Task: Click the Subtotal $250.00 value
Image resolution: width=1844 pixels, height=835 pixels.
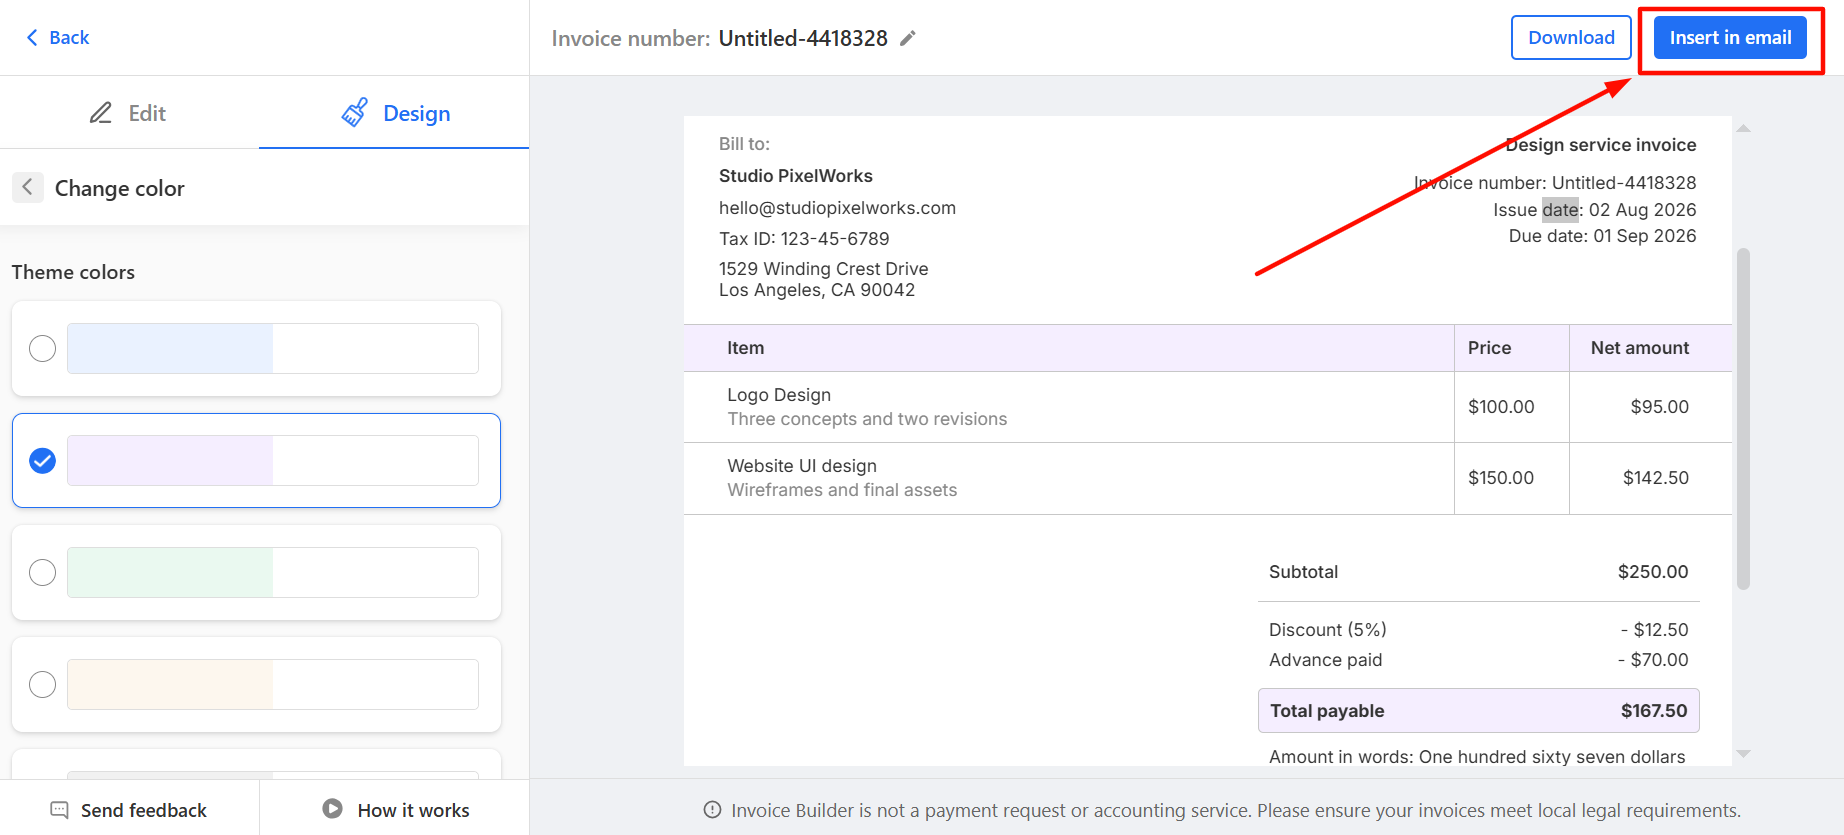Action: coord(1653,572)
